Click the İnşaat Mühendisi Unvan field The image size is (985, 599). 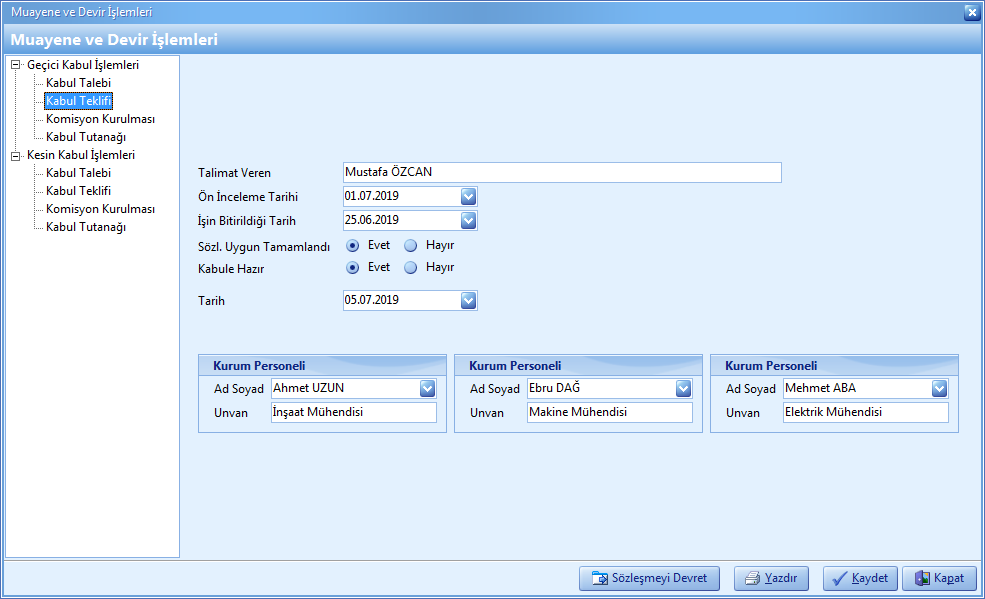[x=353, y=412]
